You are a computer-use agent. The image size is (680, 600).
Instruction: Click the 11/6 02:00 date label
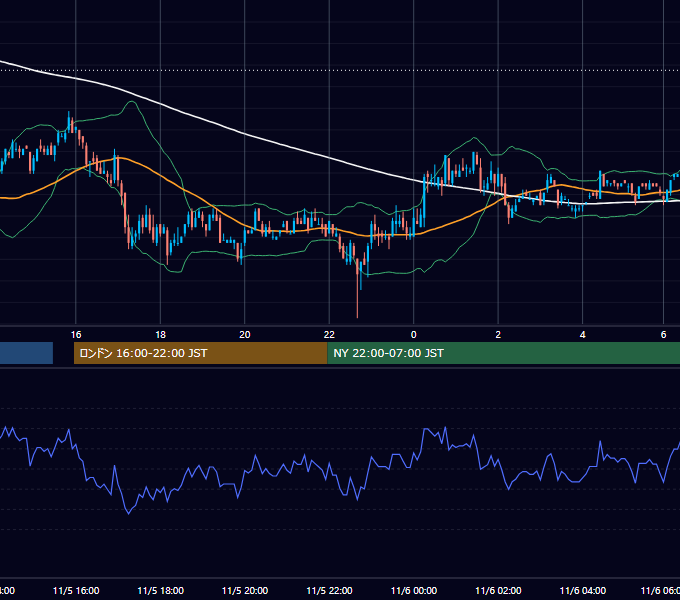click(x=498, y=590)
